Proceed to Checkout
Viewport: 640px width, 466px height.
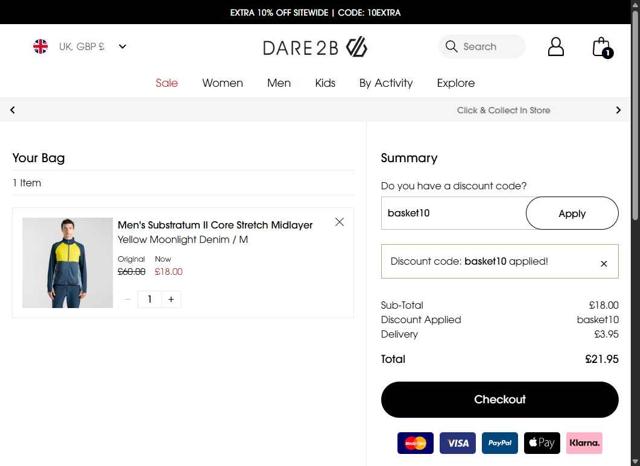coord(500,399)
